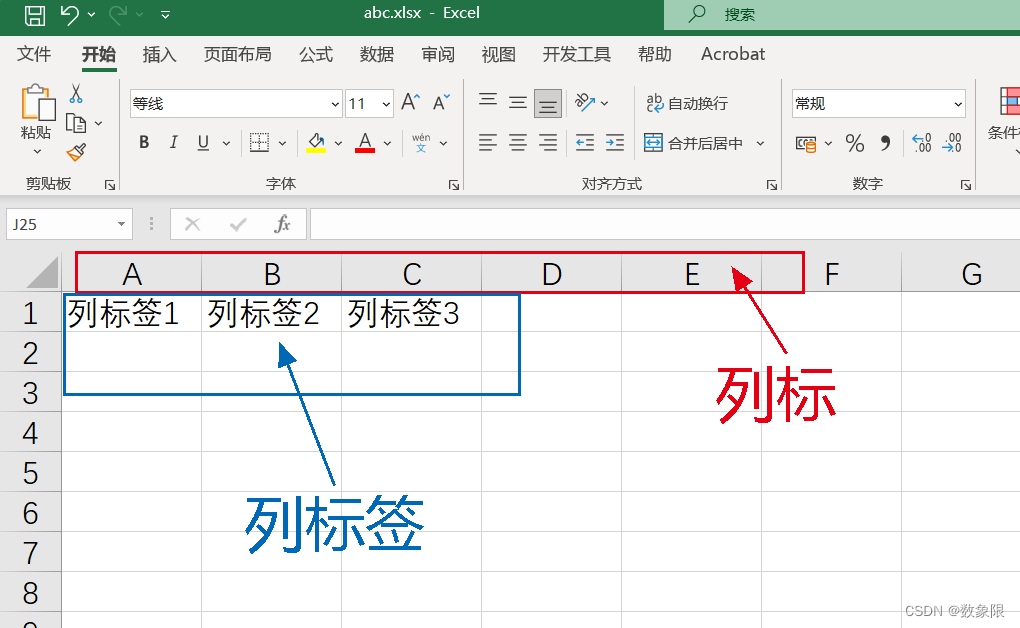Image resolution: width=1020 pixels, height=628 pixels.
Task: Align text right
Action: coord(548,142)
